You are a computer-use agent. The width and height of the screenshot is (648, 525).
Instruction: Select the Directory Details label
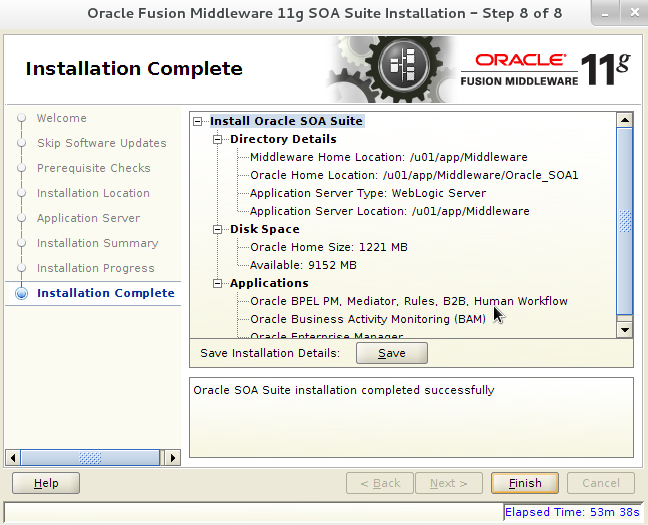tap(283, 139)
